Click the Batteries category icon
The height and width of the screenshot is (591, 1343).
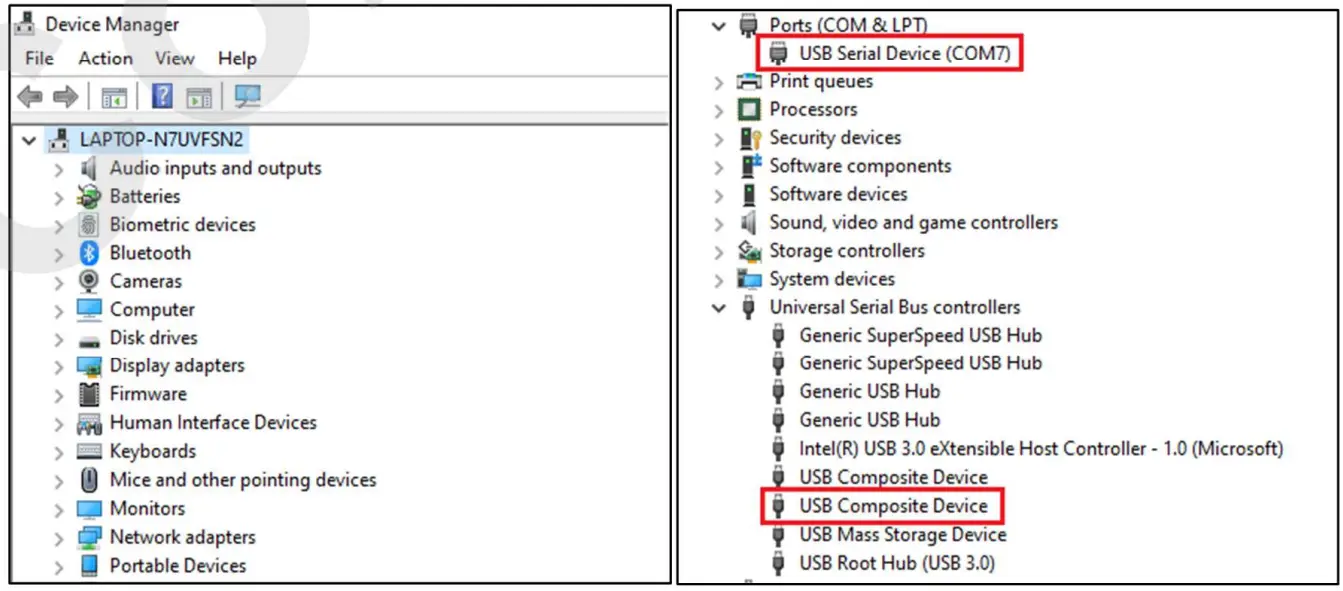pos(88,196)
